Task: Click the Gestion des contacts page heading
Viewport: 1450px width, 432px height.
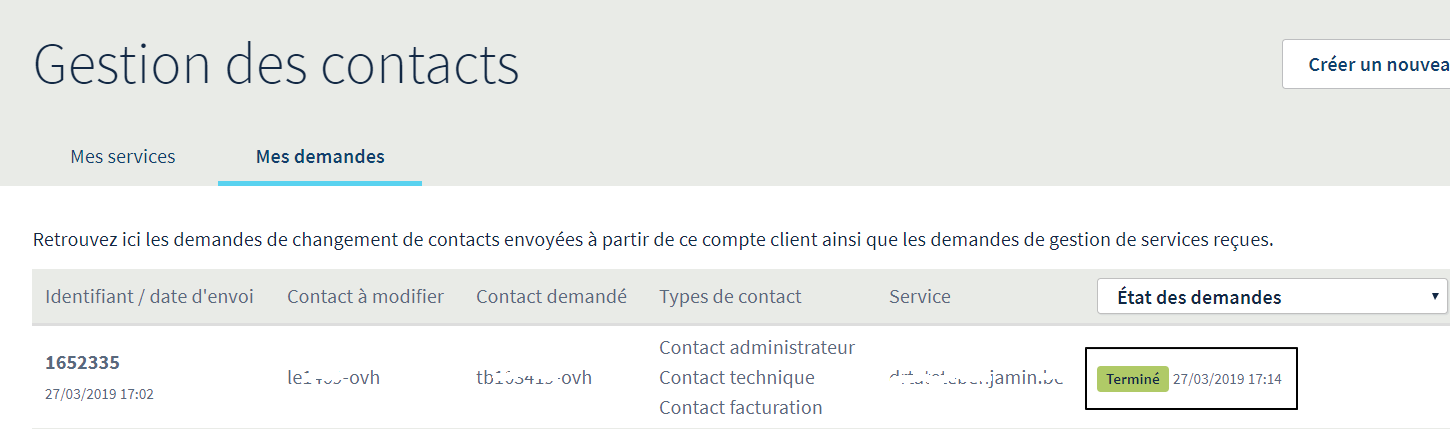Action: [276, 65]
